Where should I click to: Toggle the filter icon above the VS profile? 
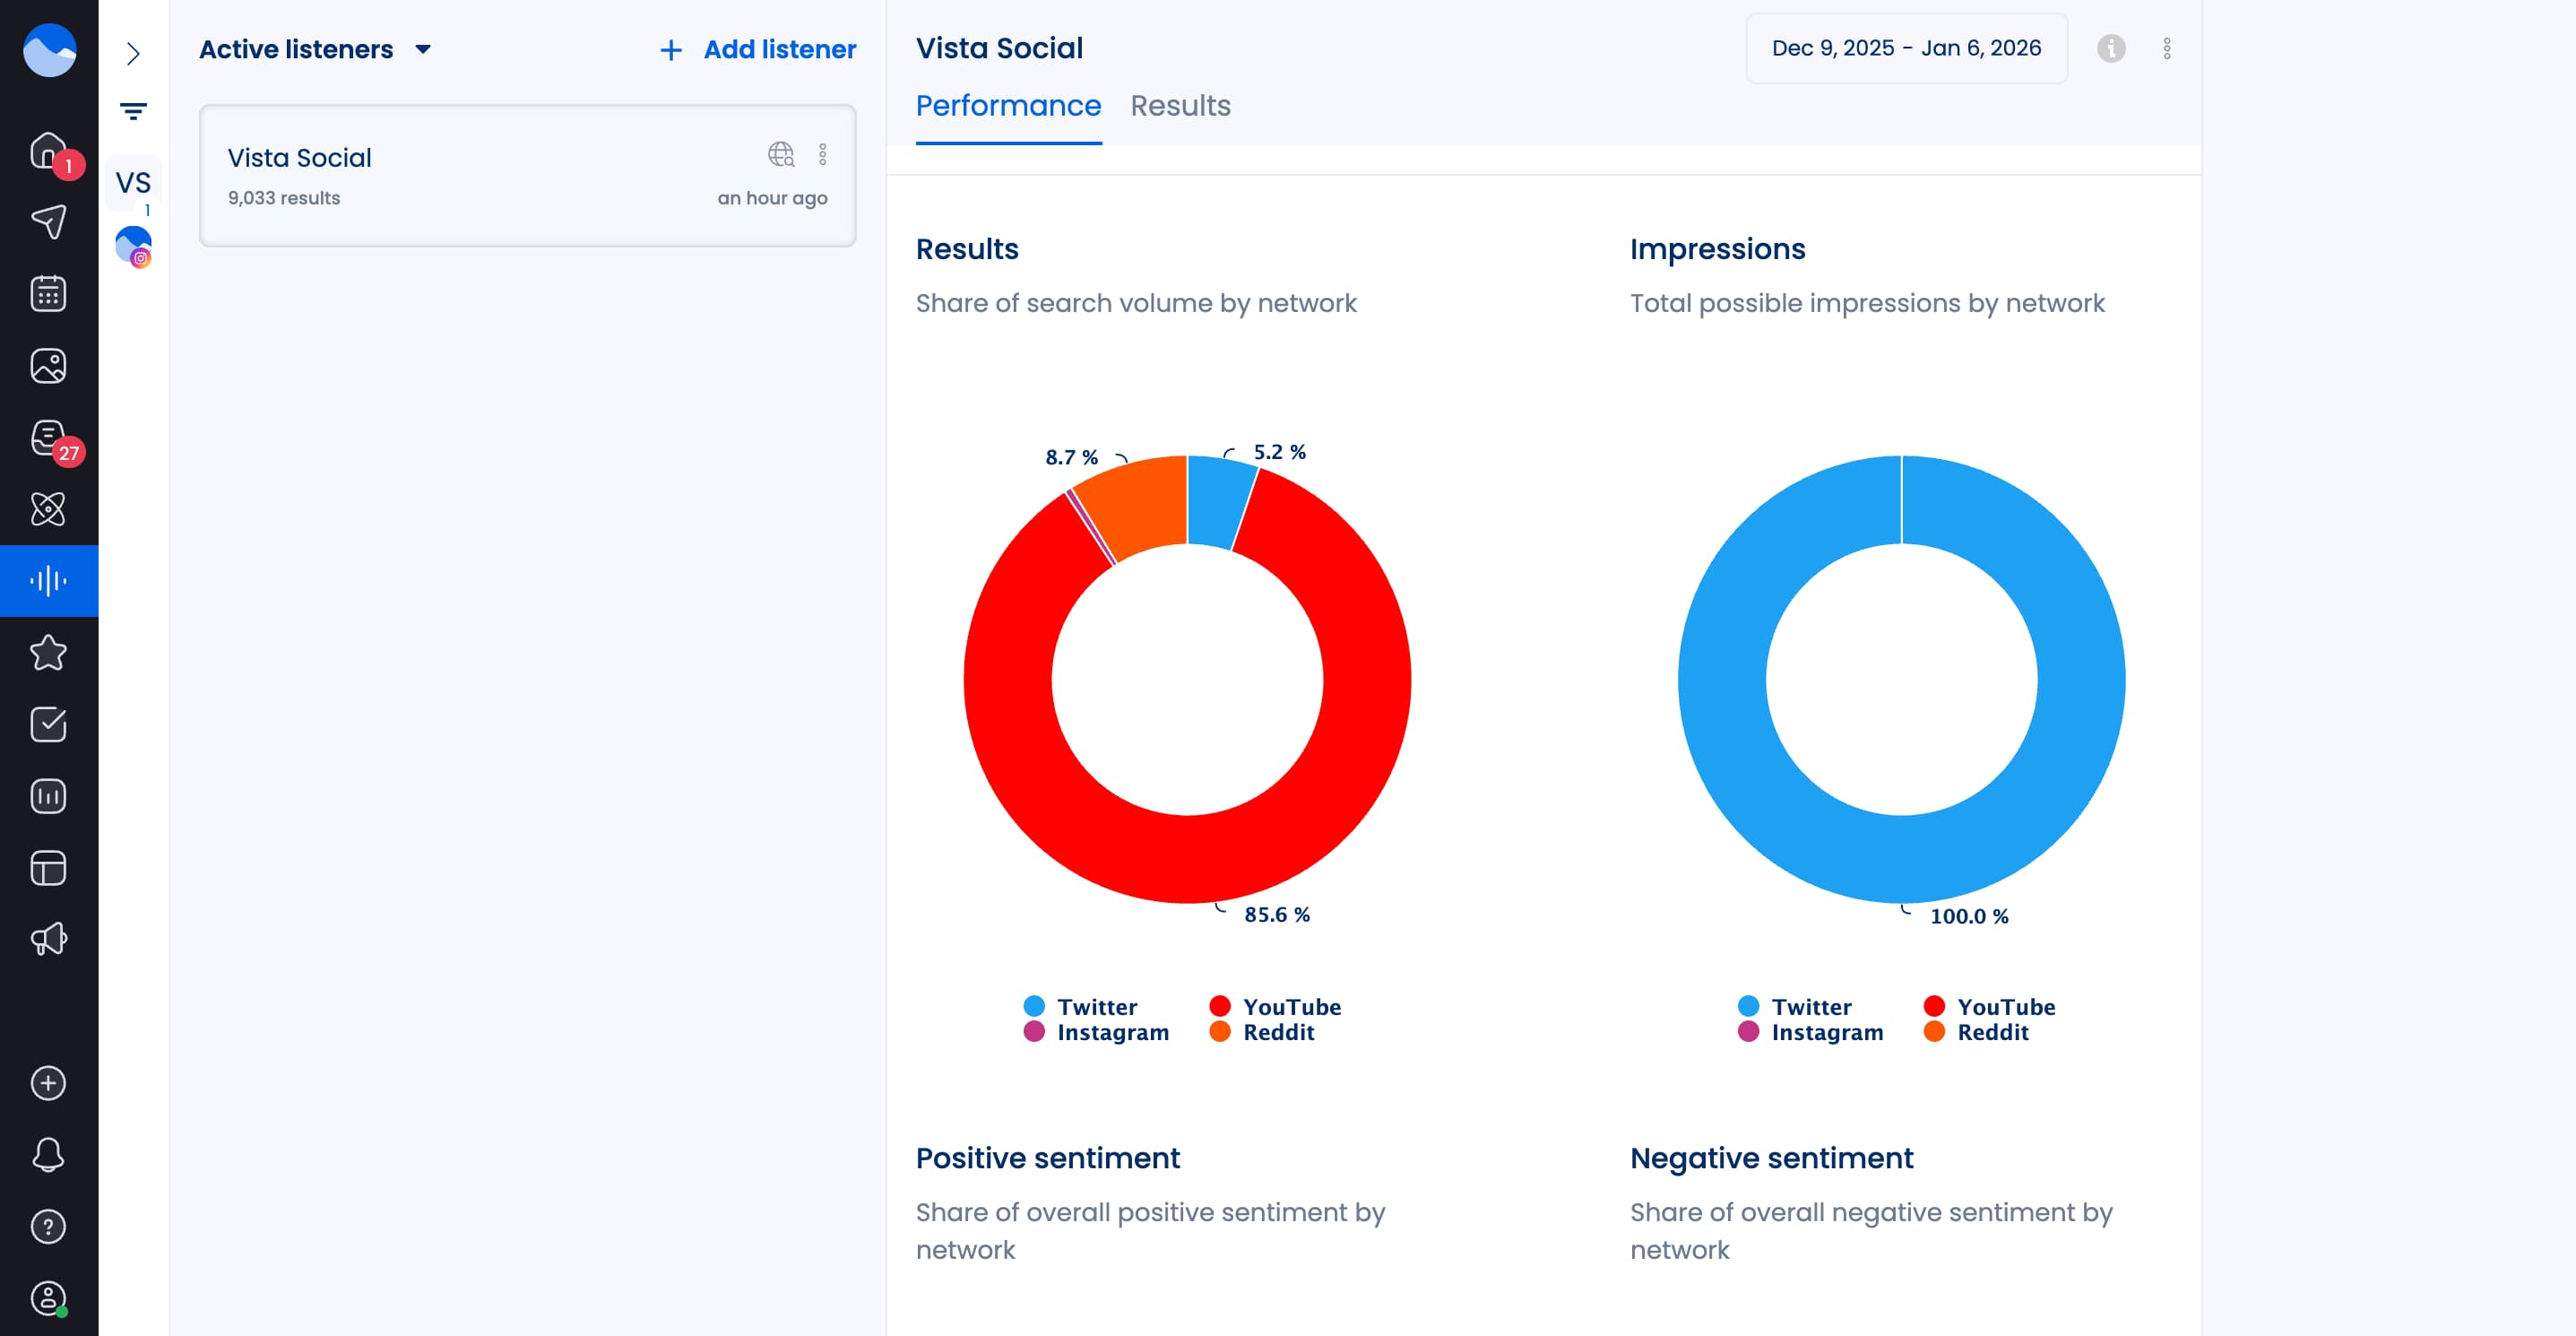click(x=133, y=110)
